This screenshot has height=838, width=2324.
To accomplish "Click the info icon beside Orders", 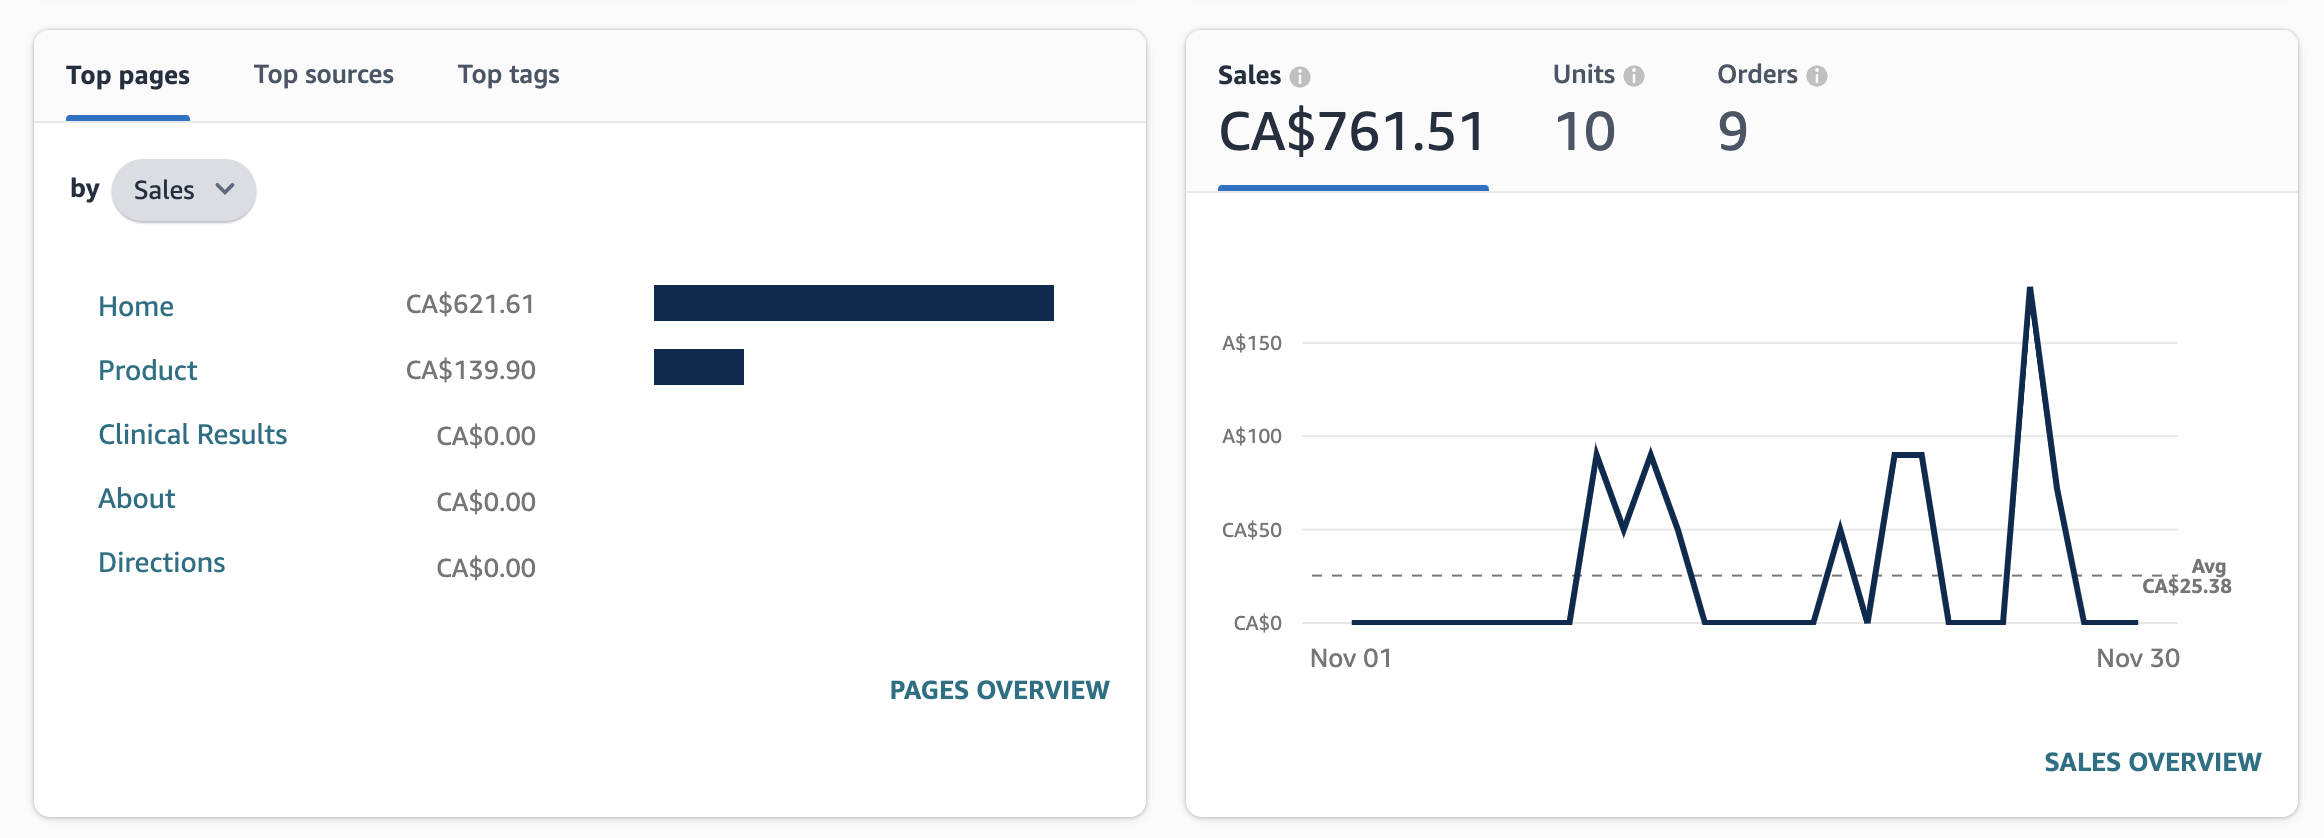I will tap(1817, 76).
